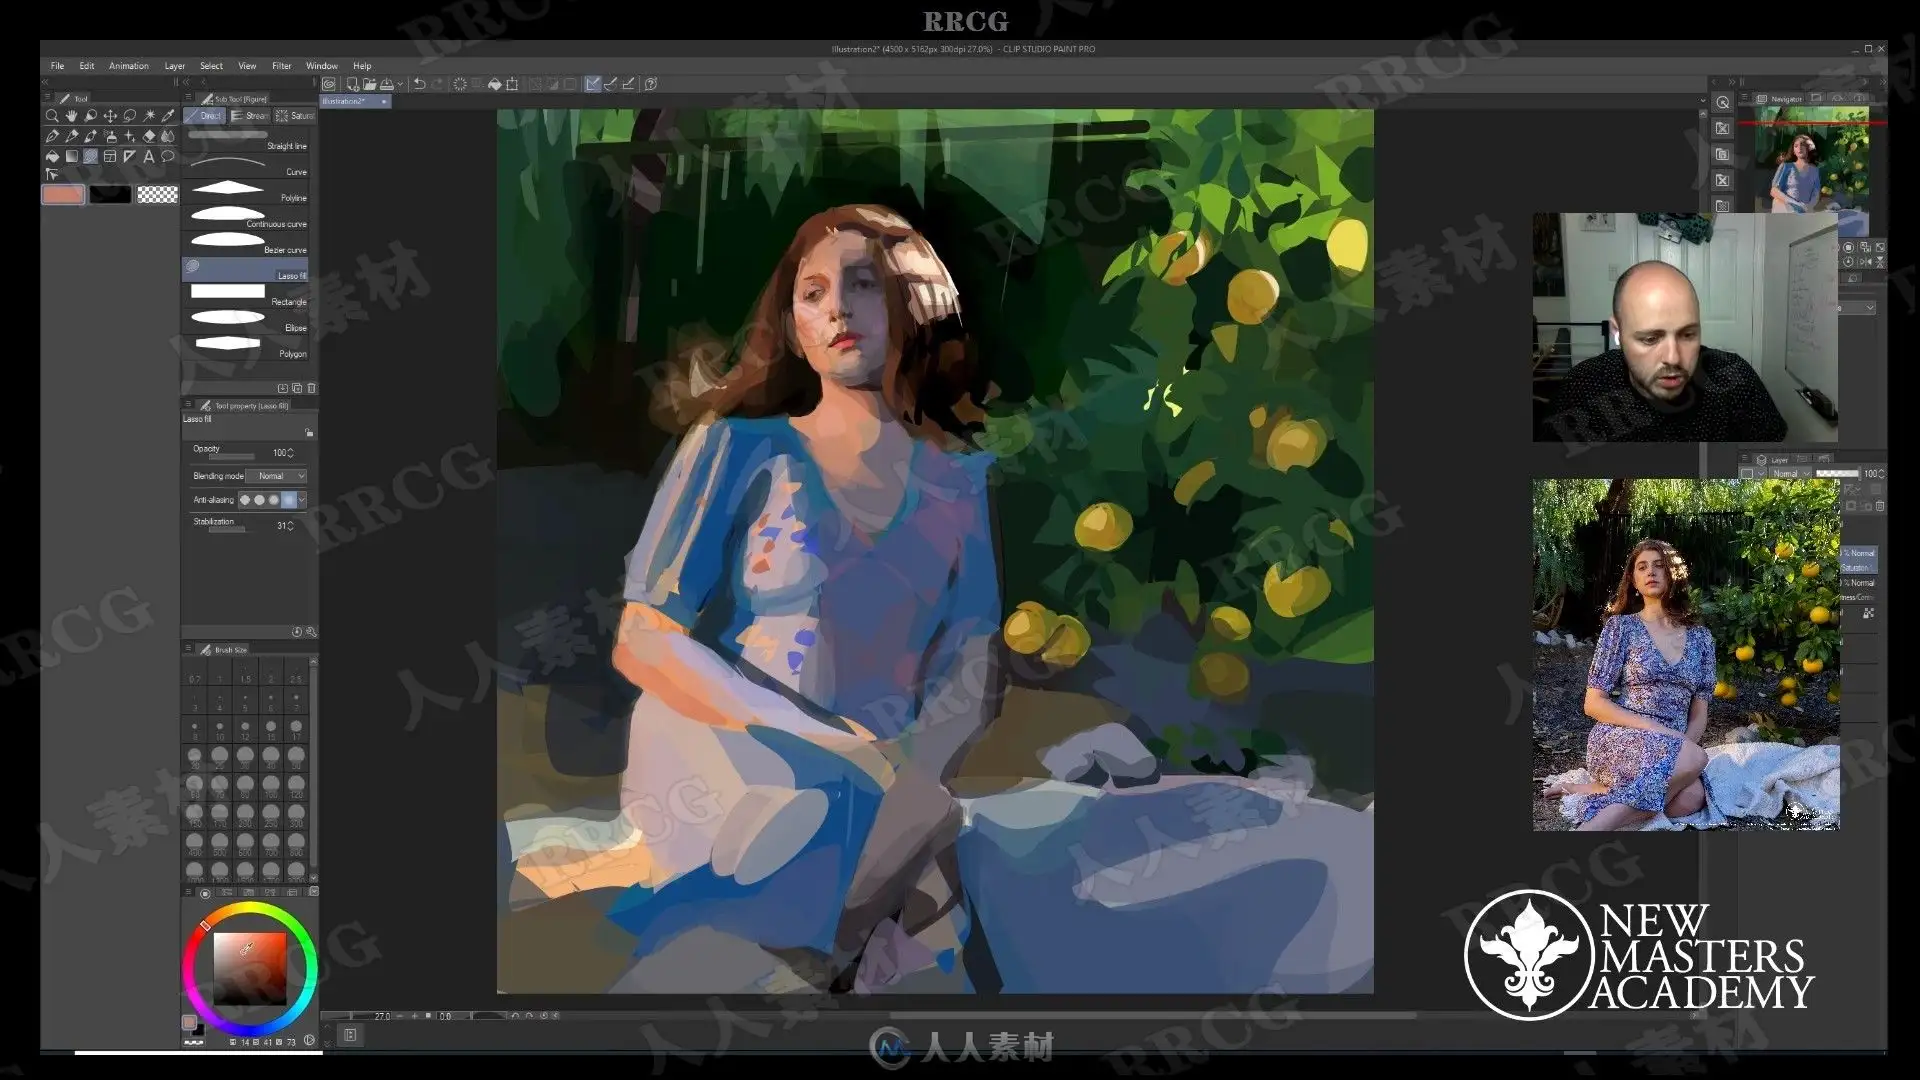Screen dimensions: 1920x1080
Task: Open the Save dropdown arrow in command bar
Action: coord(401,84)
